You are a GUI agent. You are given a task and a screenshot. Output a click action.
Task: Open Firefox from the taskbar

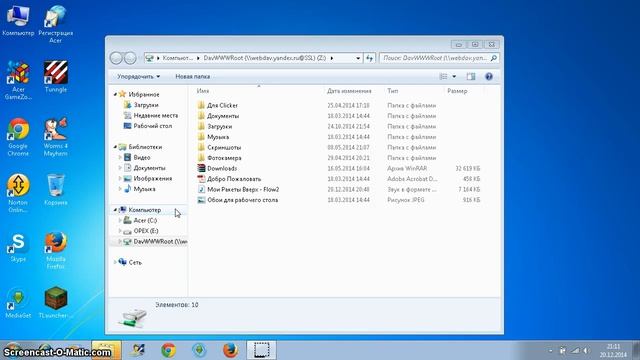230,350
